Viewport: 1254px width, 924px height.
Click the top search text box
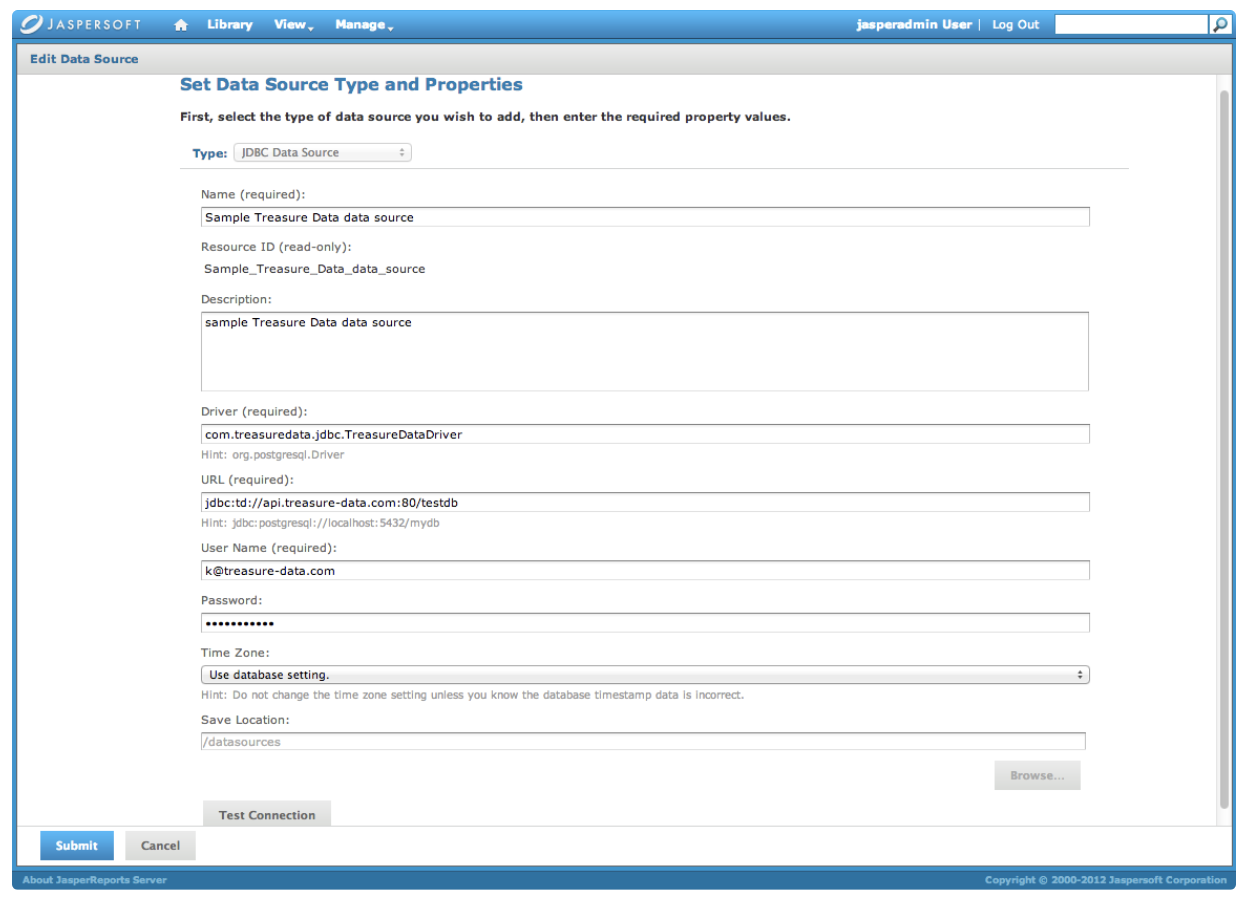(1131, 25)
